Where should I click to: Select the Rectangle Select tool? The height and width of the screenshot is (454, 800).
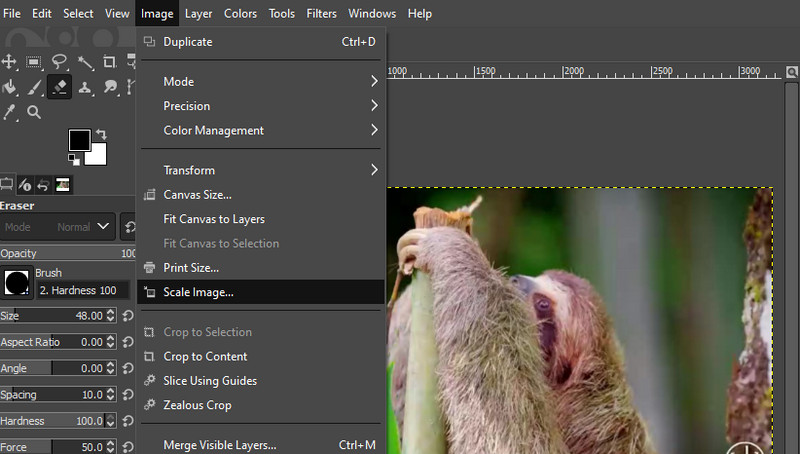[x=35, y=62]
